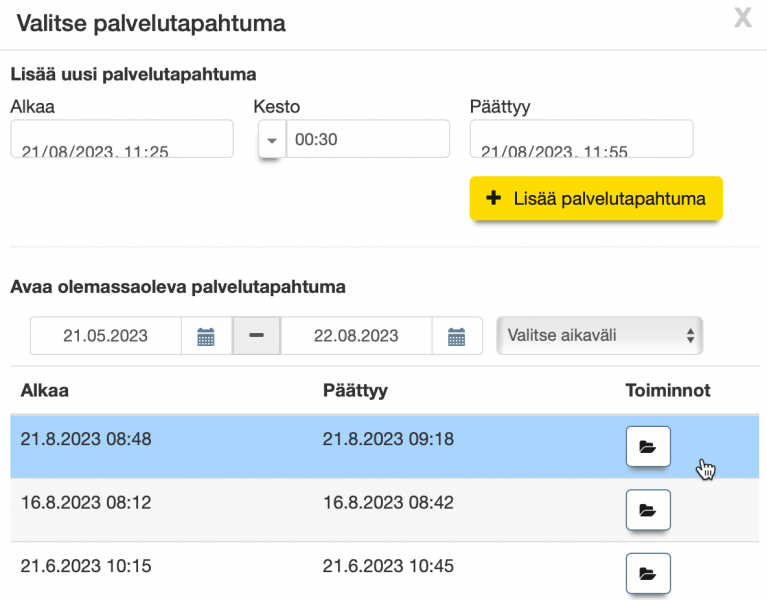
Task: Open the service event starting 16.8.2023 08:12
Action: [x=647, y=510]
